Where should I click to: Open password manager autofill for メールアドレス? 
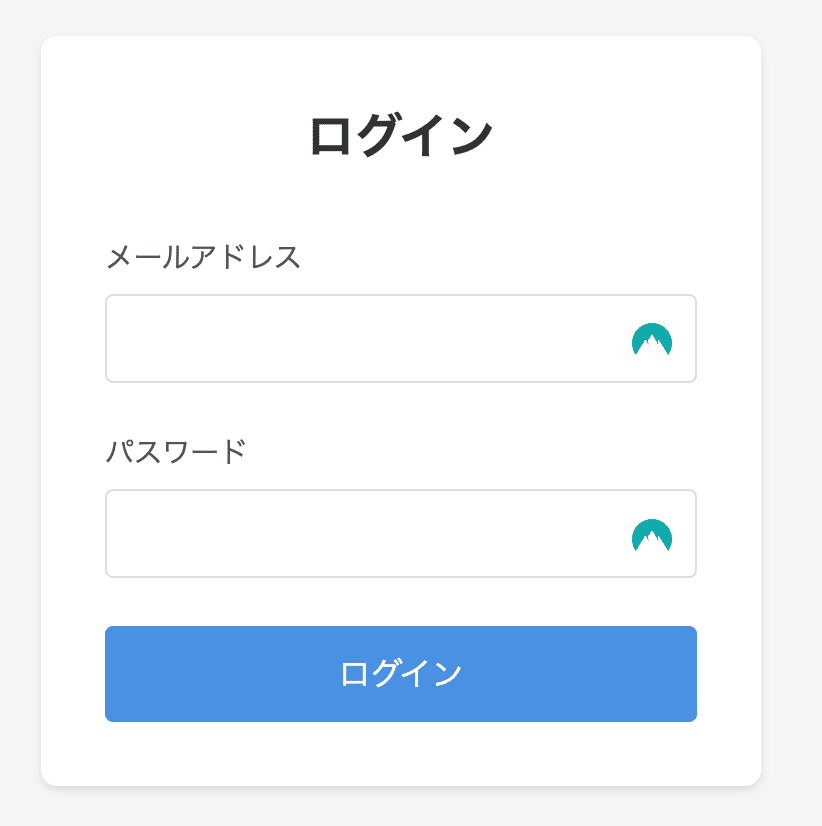(652, 339)
